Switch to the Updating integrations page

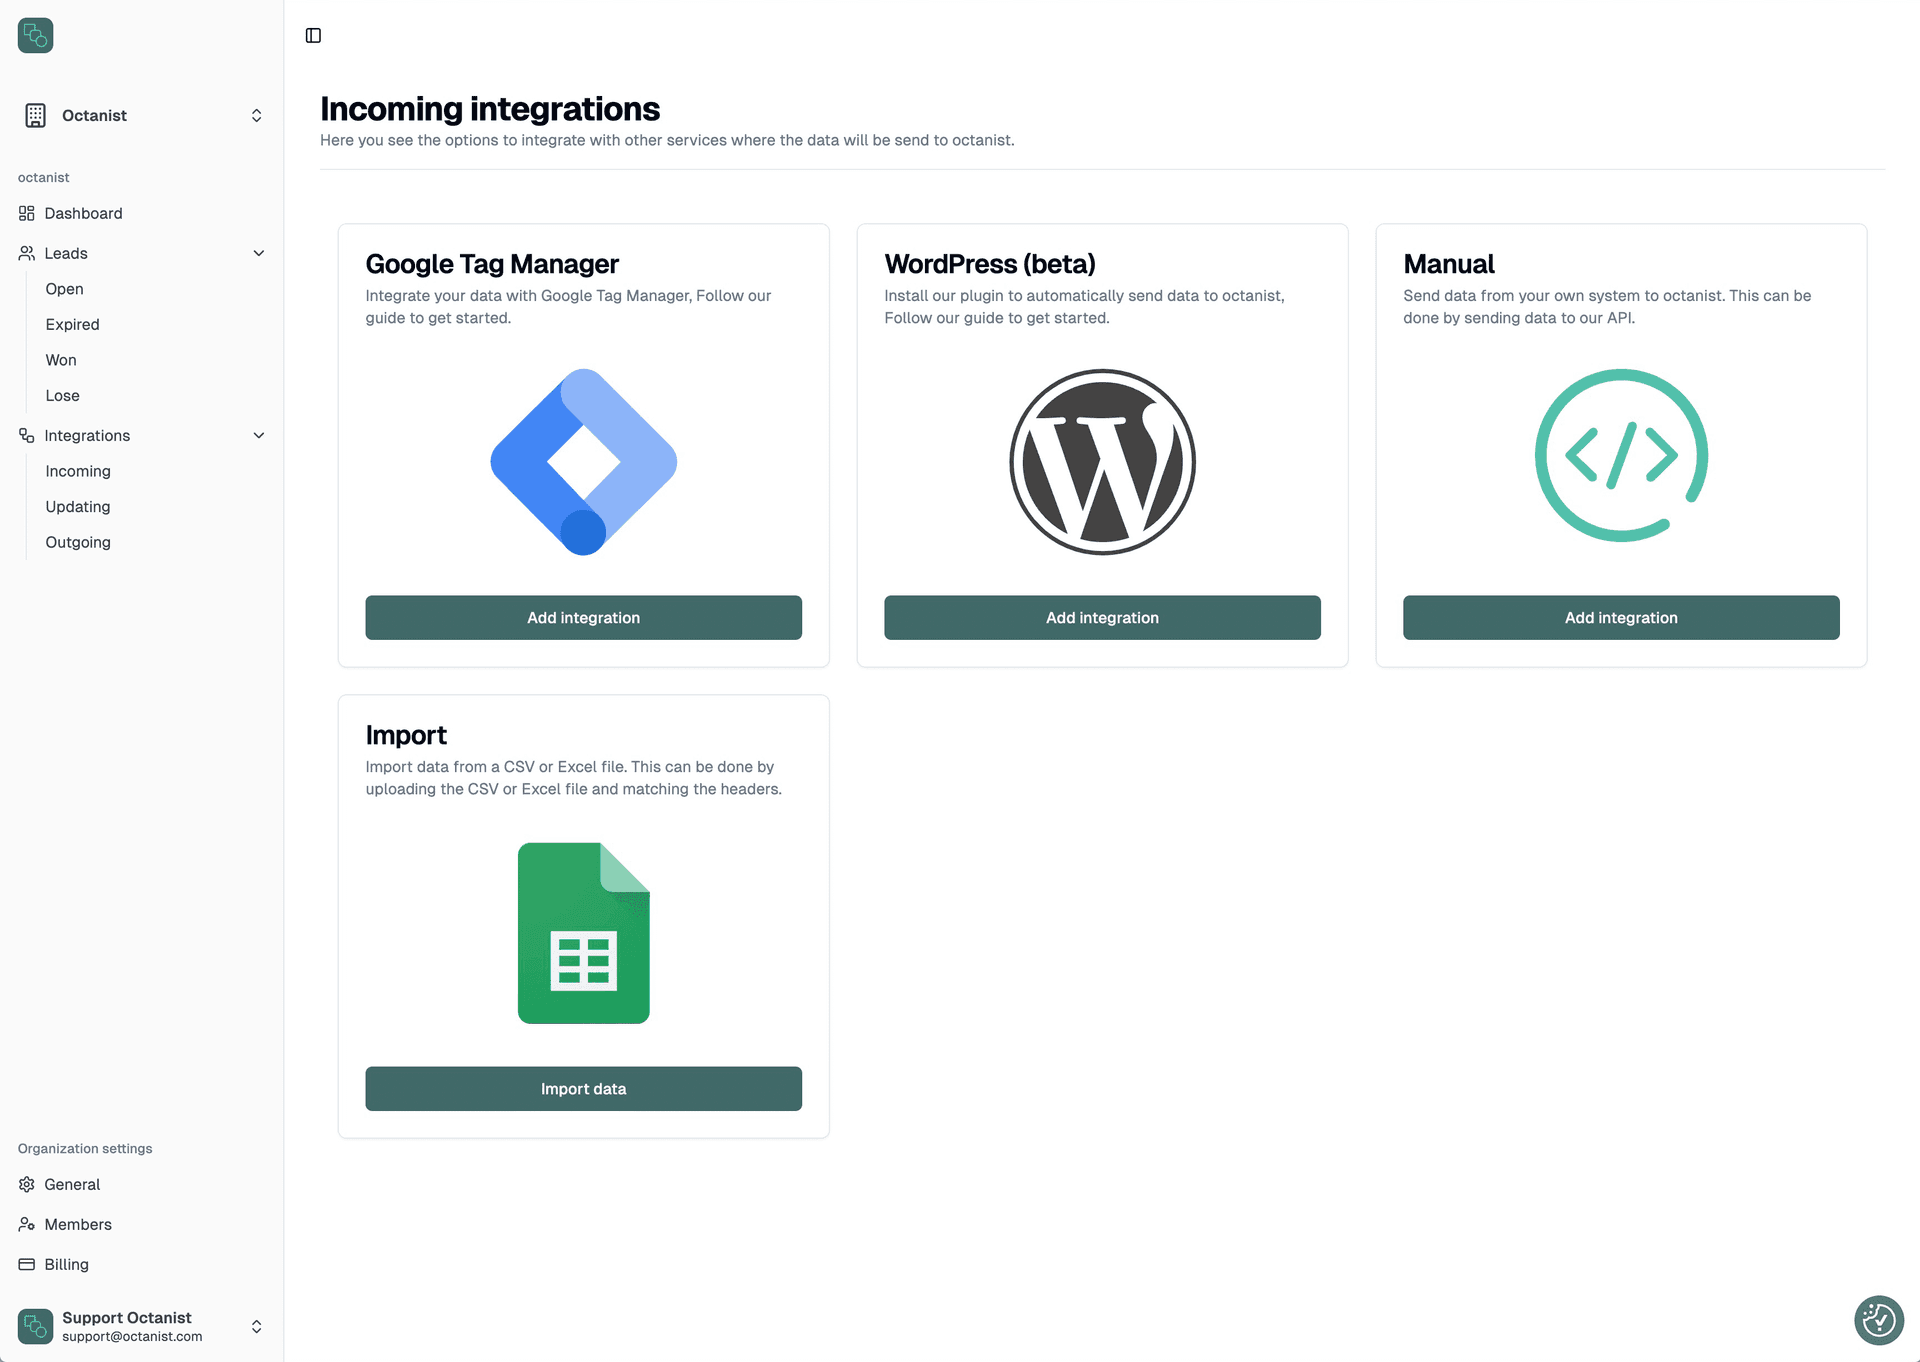(77, 506)
